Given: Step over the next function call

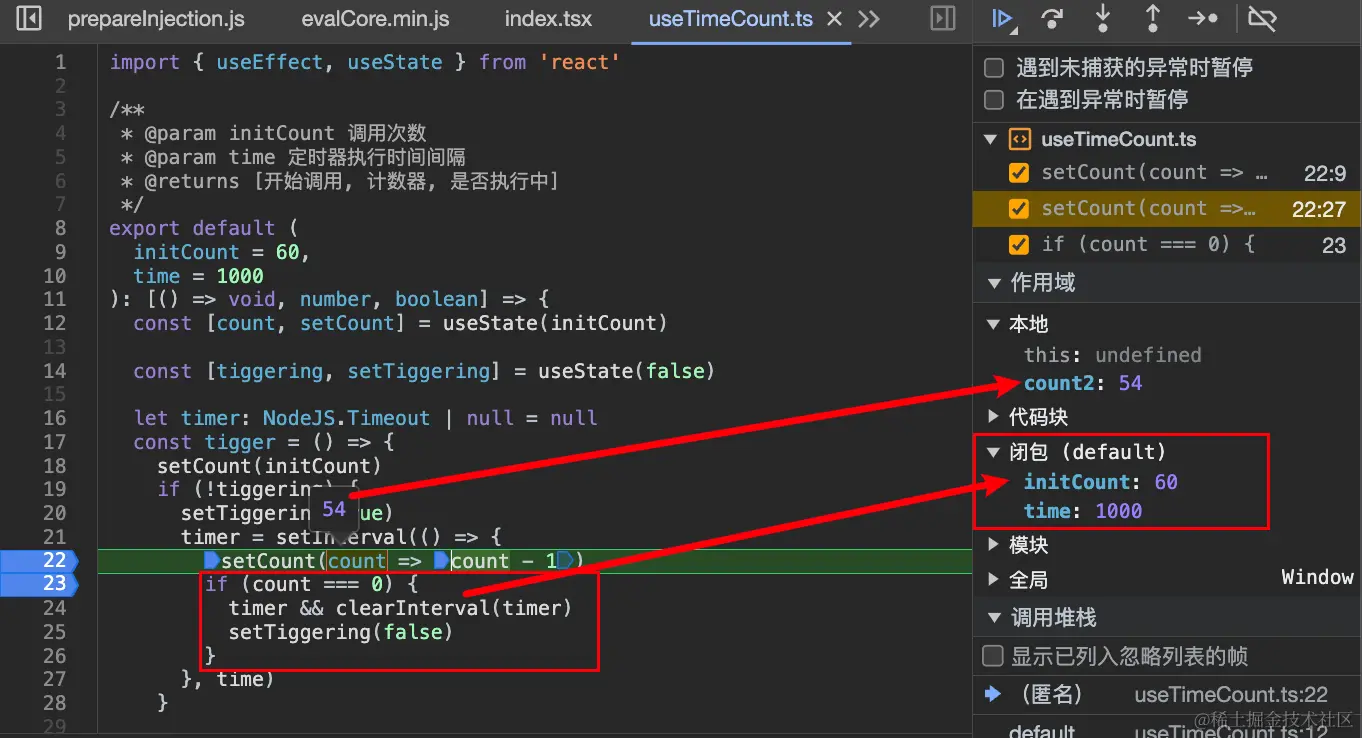Looking at the screenshot, I should click(1052, 18).
